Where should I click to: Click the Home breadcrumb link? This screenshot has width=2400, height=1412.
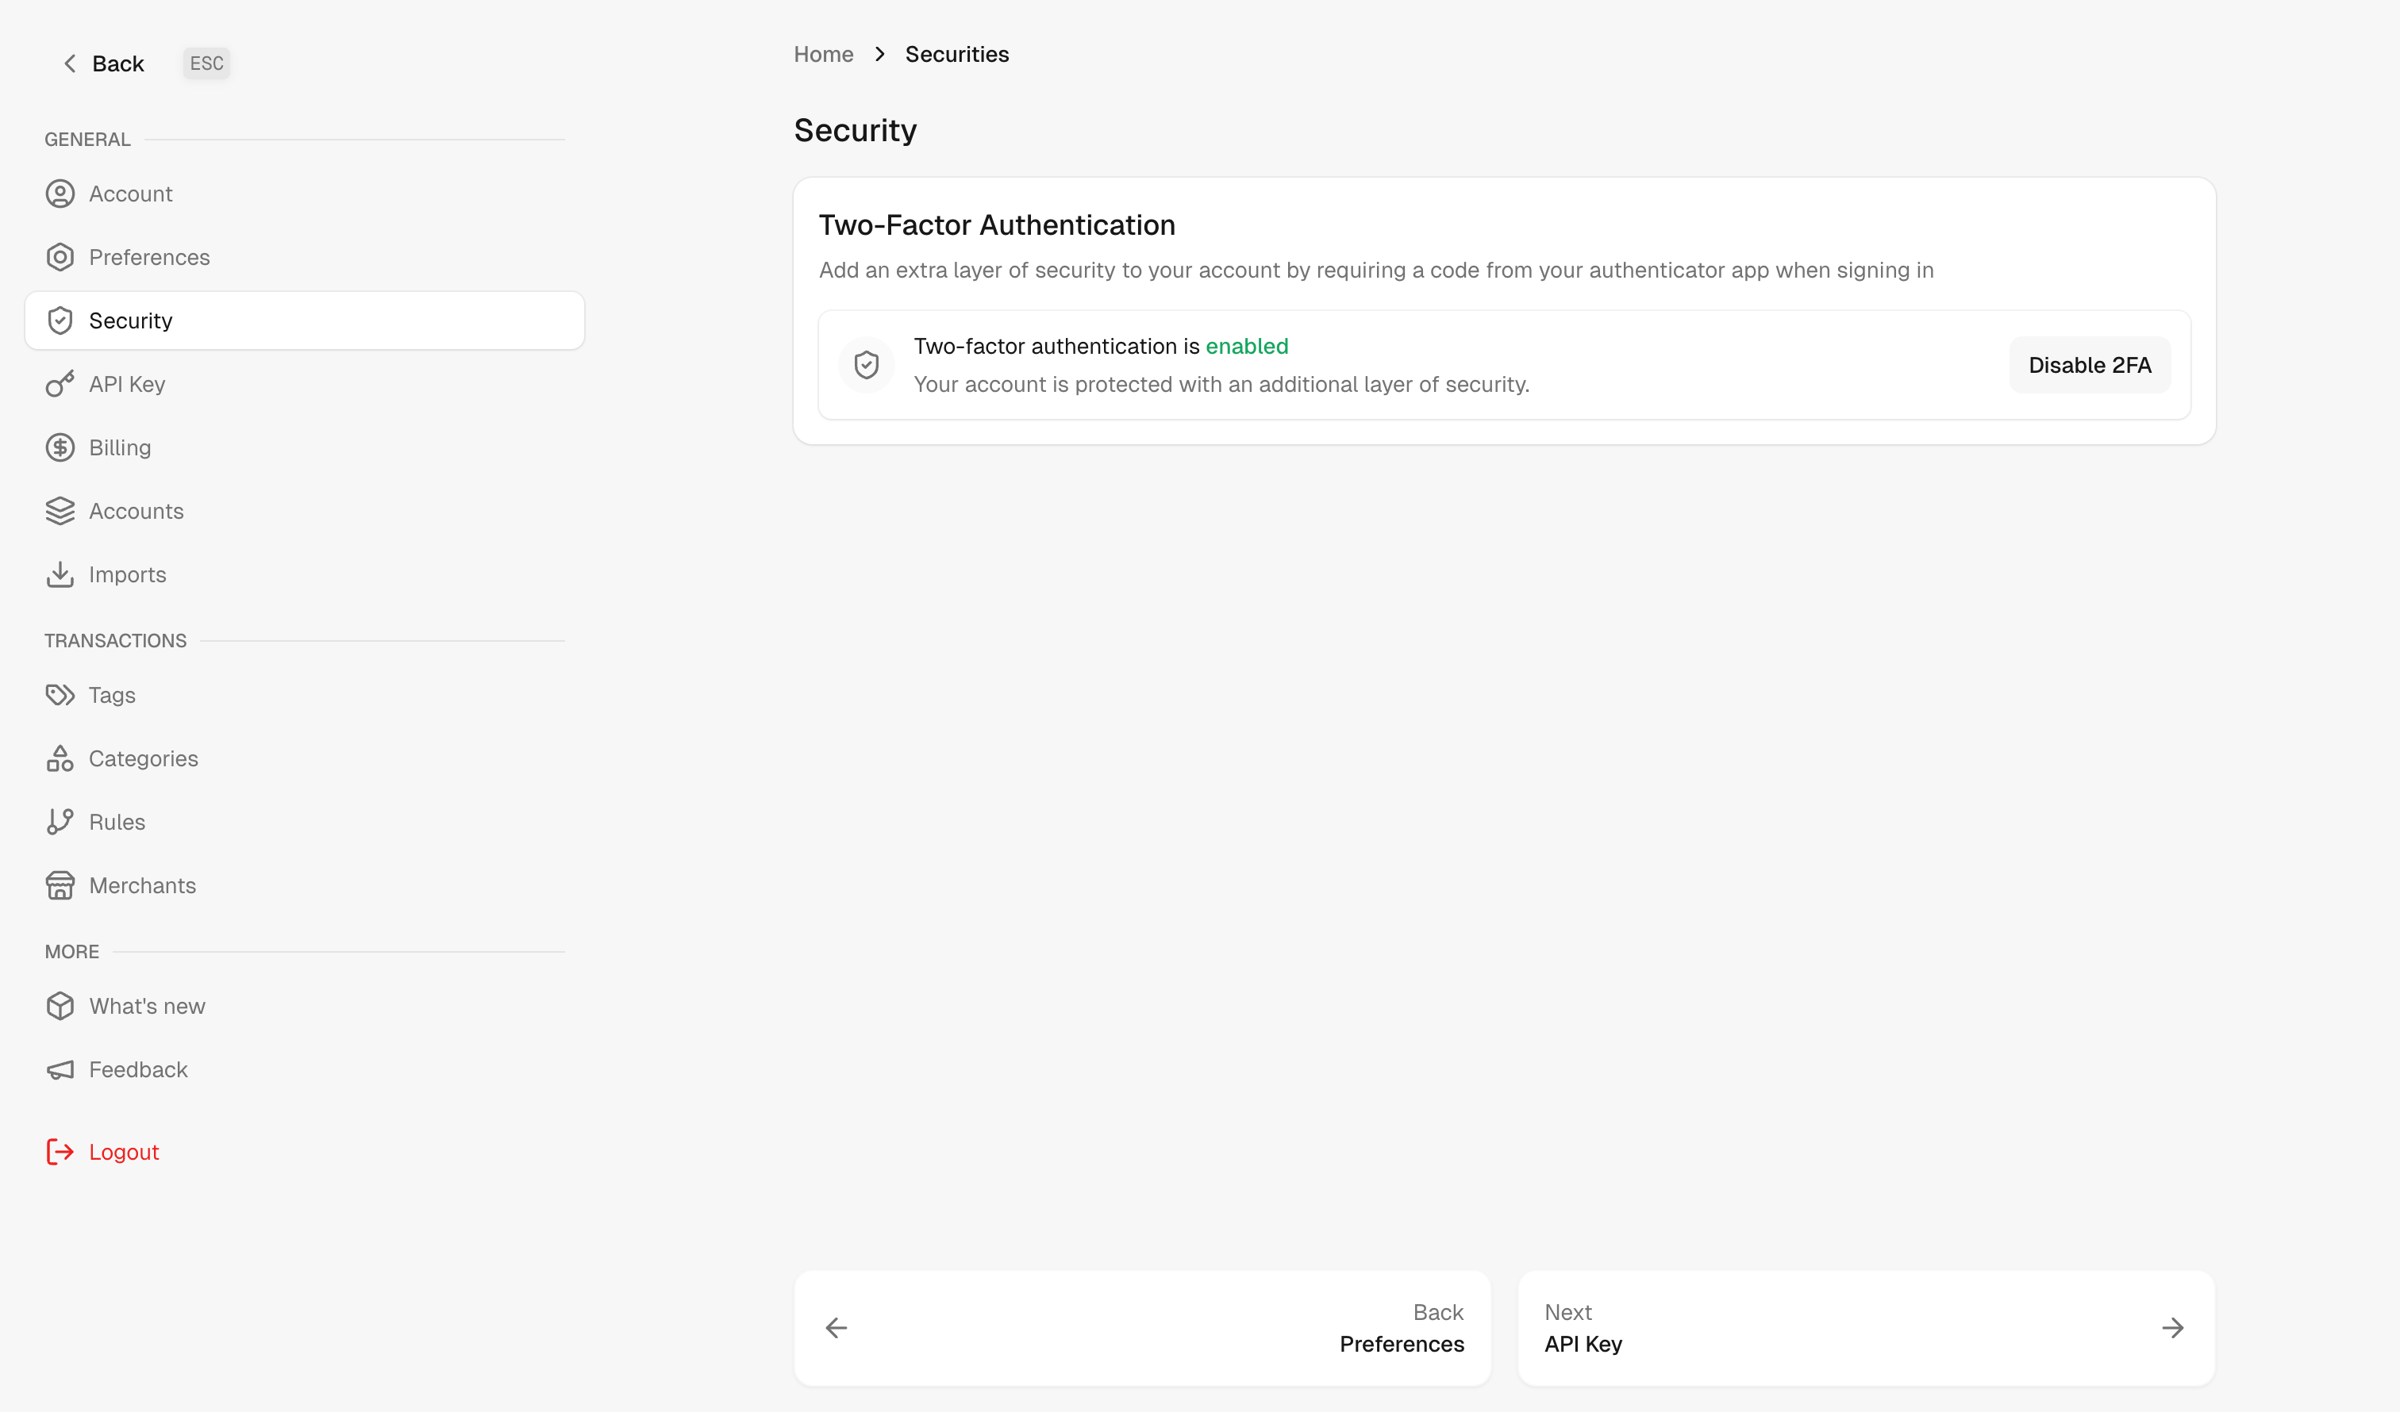coord(823,54)
